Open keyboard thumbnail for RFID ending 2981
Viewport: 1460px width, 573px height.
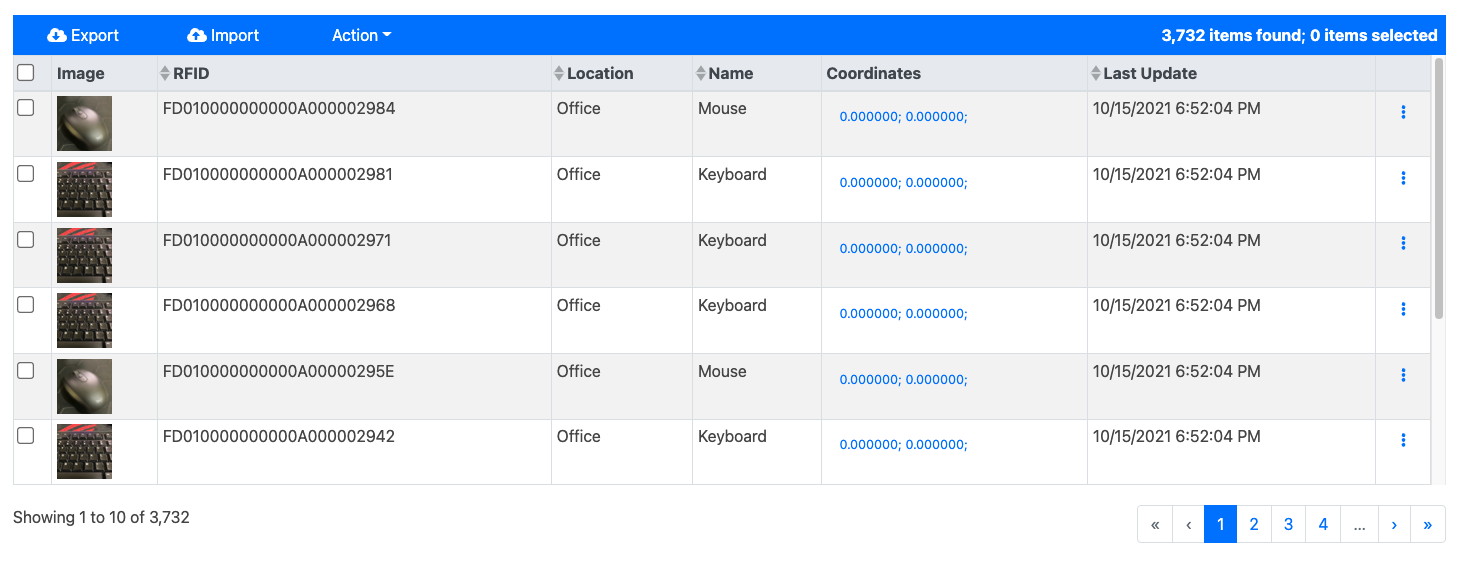[84, 190]
